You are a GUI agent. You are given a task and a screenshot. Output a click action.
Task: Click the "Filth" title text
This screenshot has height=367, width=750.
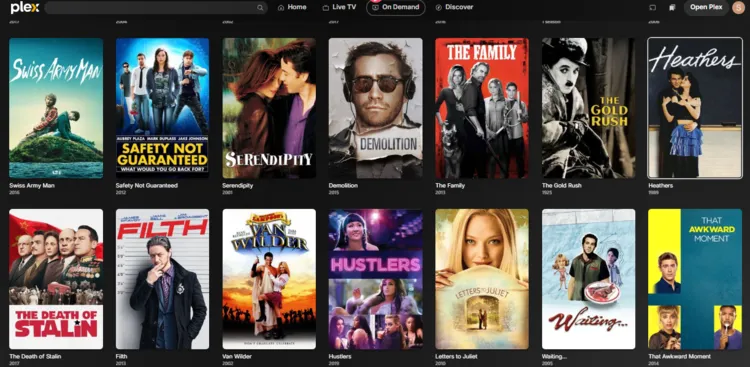point(121,356)
